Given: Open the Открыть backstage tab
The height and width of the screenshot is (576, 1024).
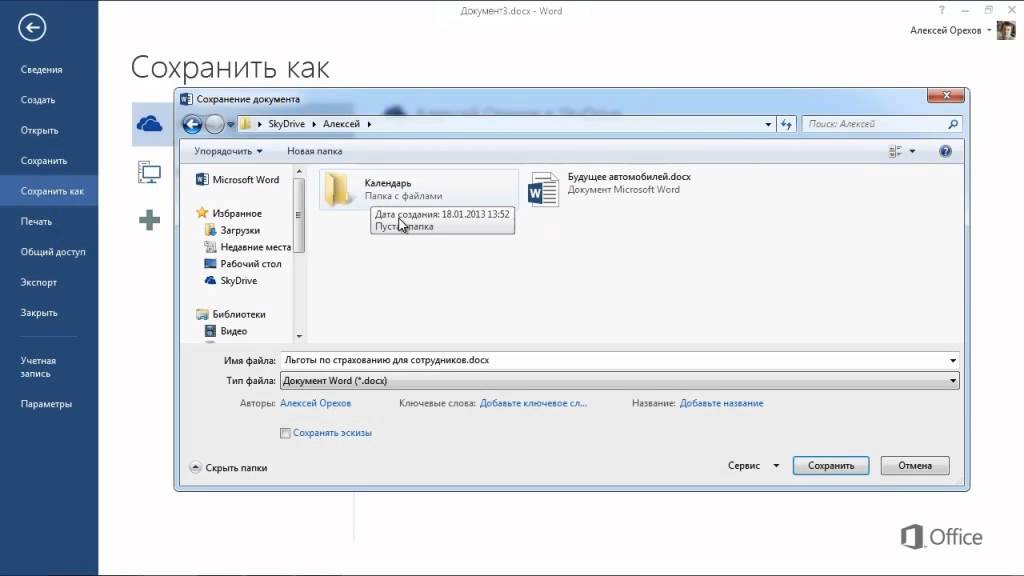Looking at the screenshot, I should point(49,131).
